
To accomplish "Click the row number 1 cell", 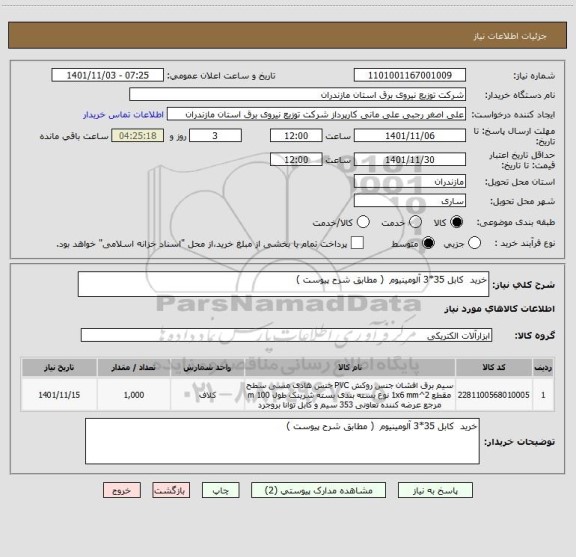I will point(543,395).
